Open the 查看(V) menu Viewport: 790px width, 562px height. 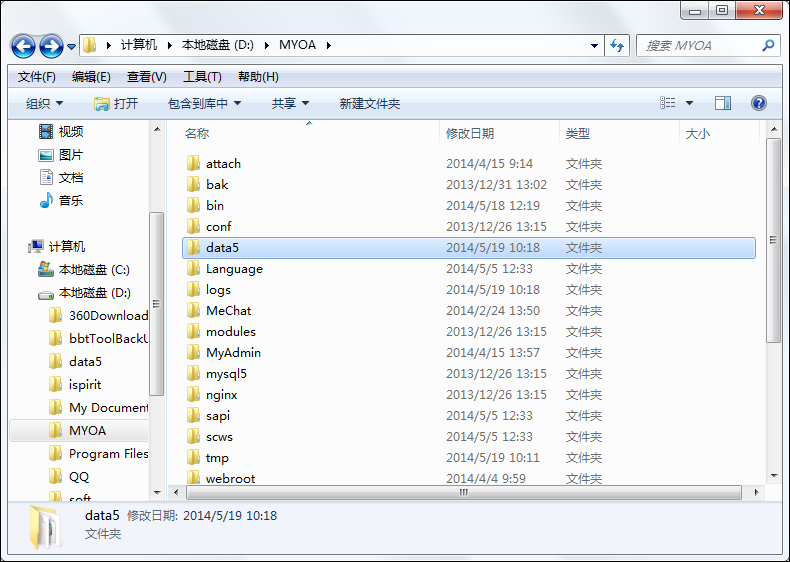[x=147, y=77]
